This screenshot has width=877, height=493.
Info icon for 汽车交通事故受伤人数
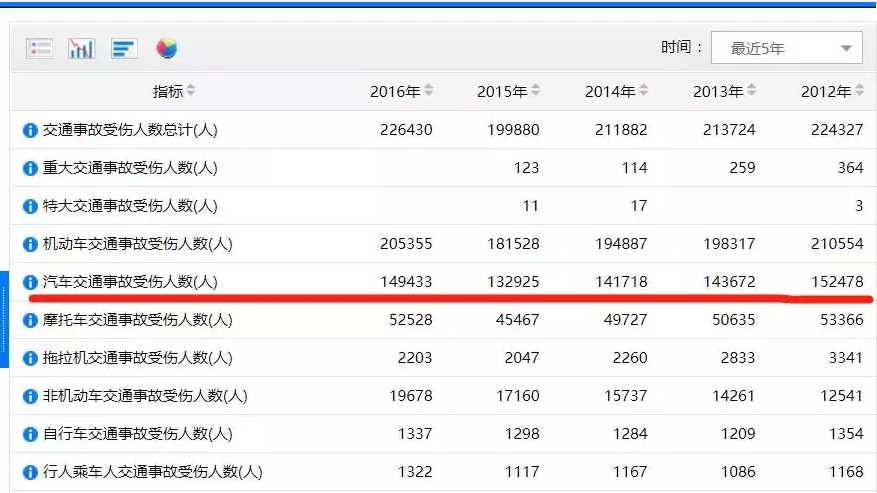coord(30,283)
